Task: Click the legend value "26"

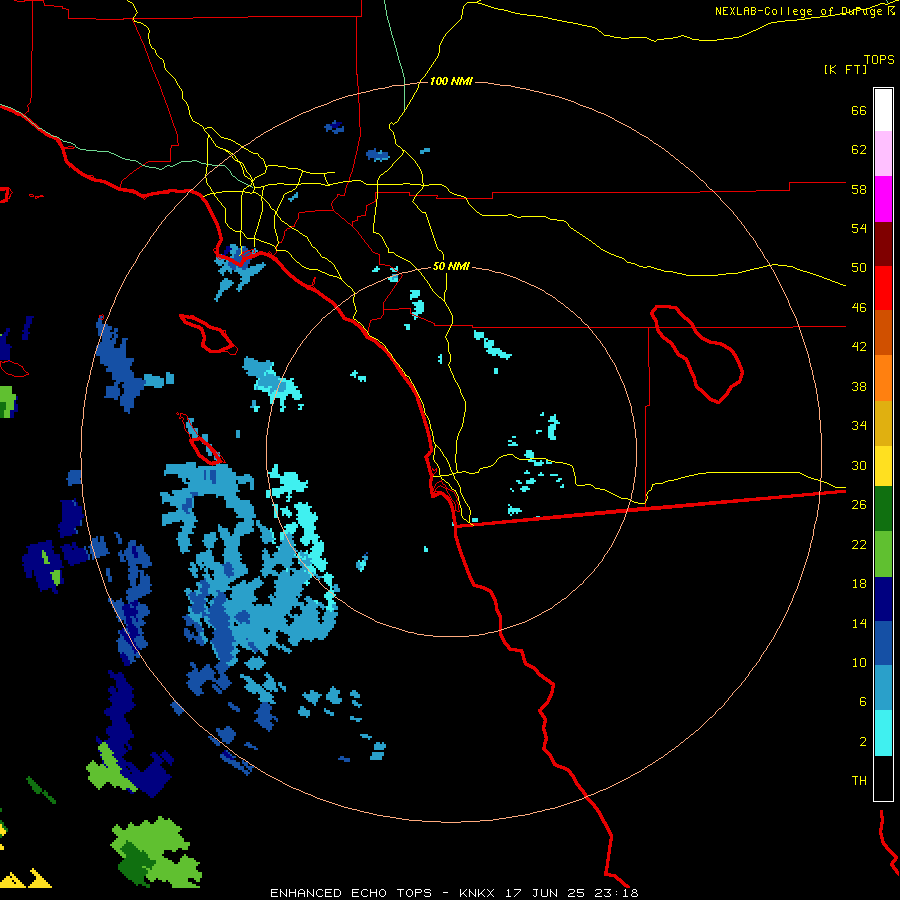Action: tap(859, 505)
